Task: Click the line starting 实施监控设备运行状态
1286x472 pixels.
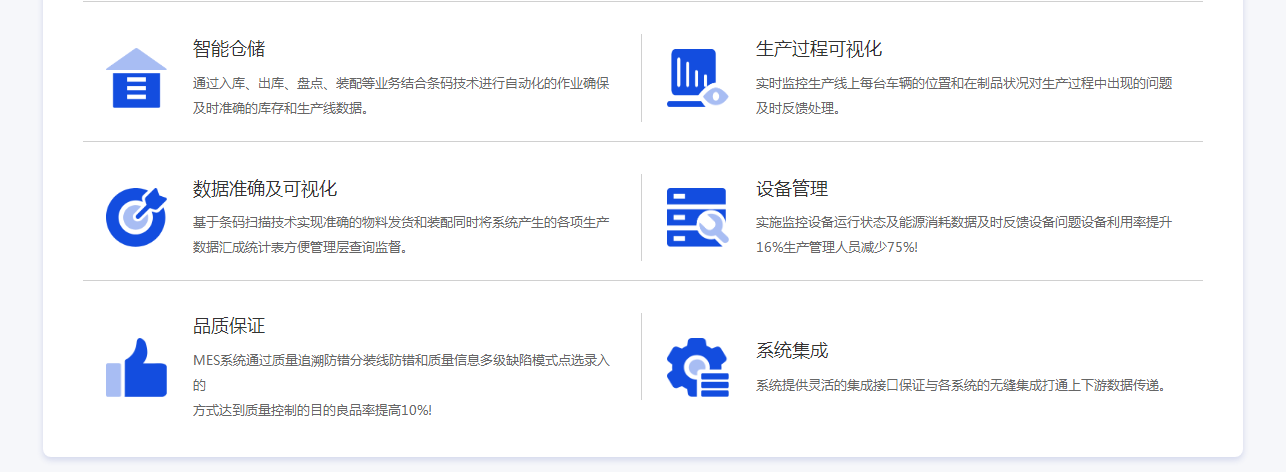Action: click(x=964, y=222)
